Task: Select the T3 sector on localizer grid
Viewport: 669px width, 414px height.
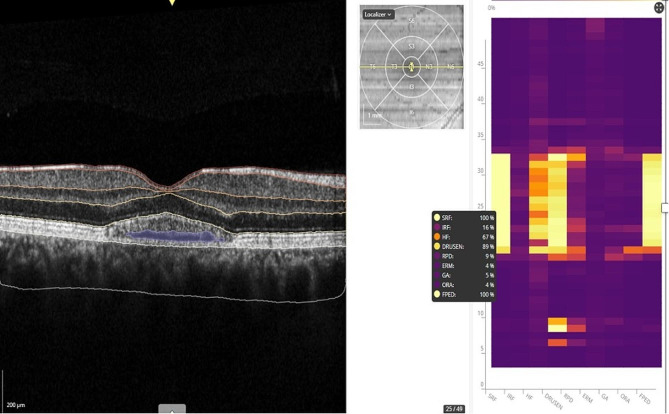Action: tap(394, 67)
